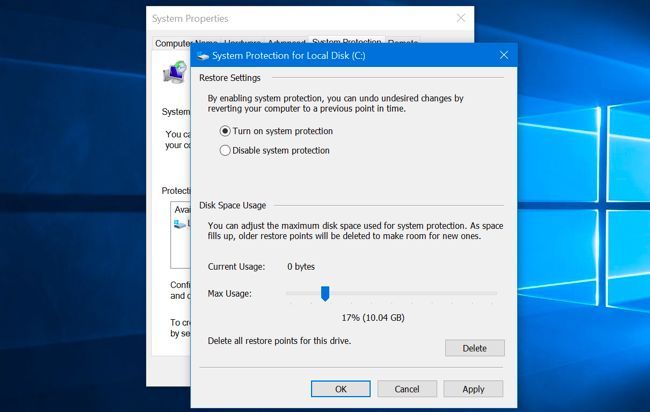The height and width of the screenshot is (412, 650).
Task: Click the Max Usage slider track right side
Action: point(415,293)
